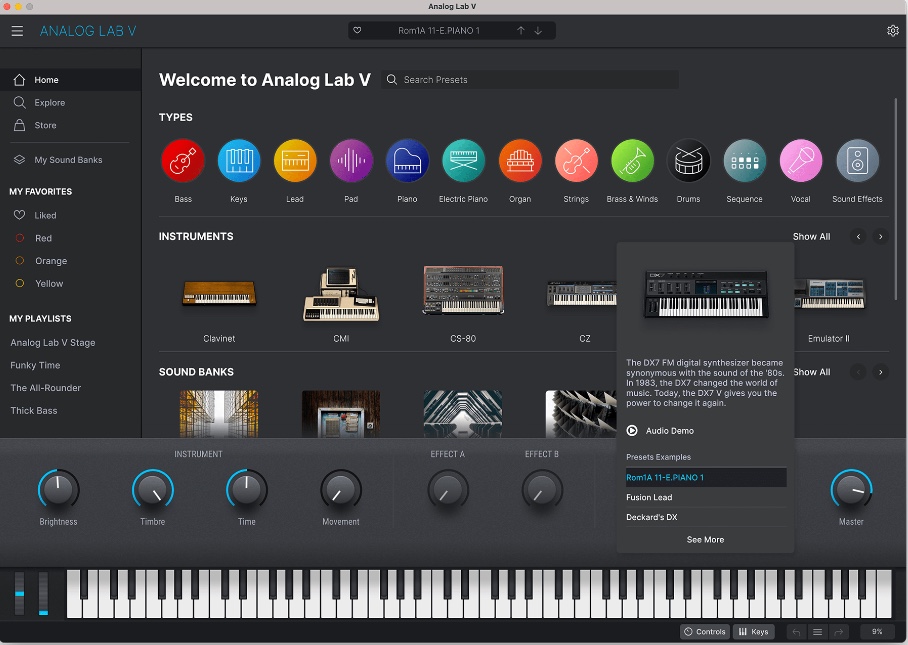Click the redo arrow in bottom bar
The image size is (908, 645).
click(x=839, y=632)
